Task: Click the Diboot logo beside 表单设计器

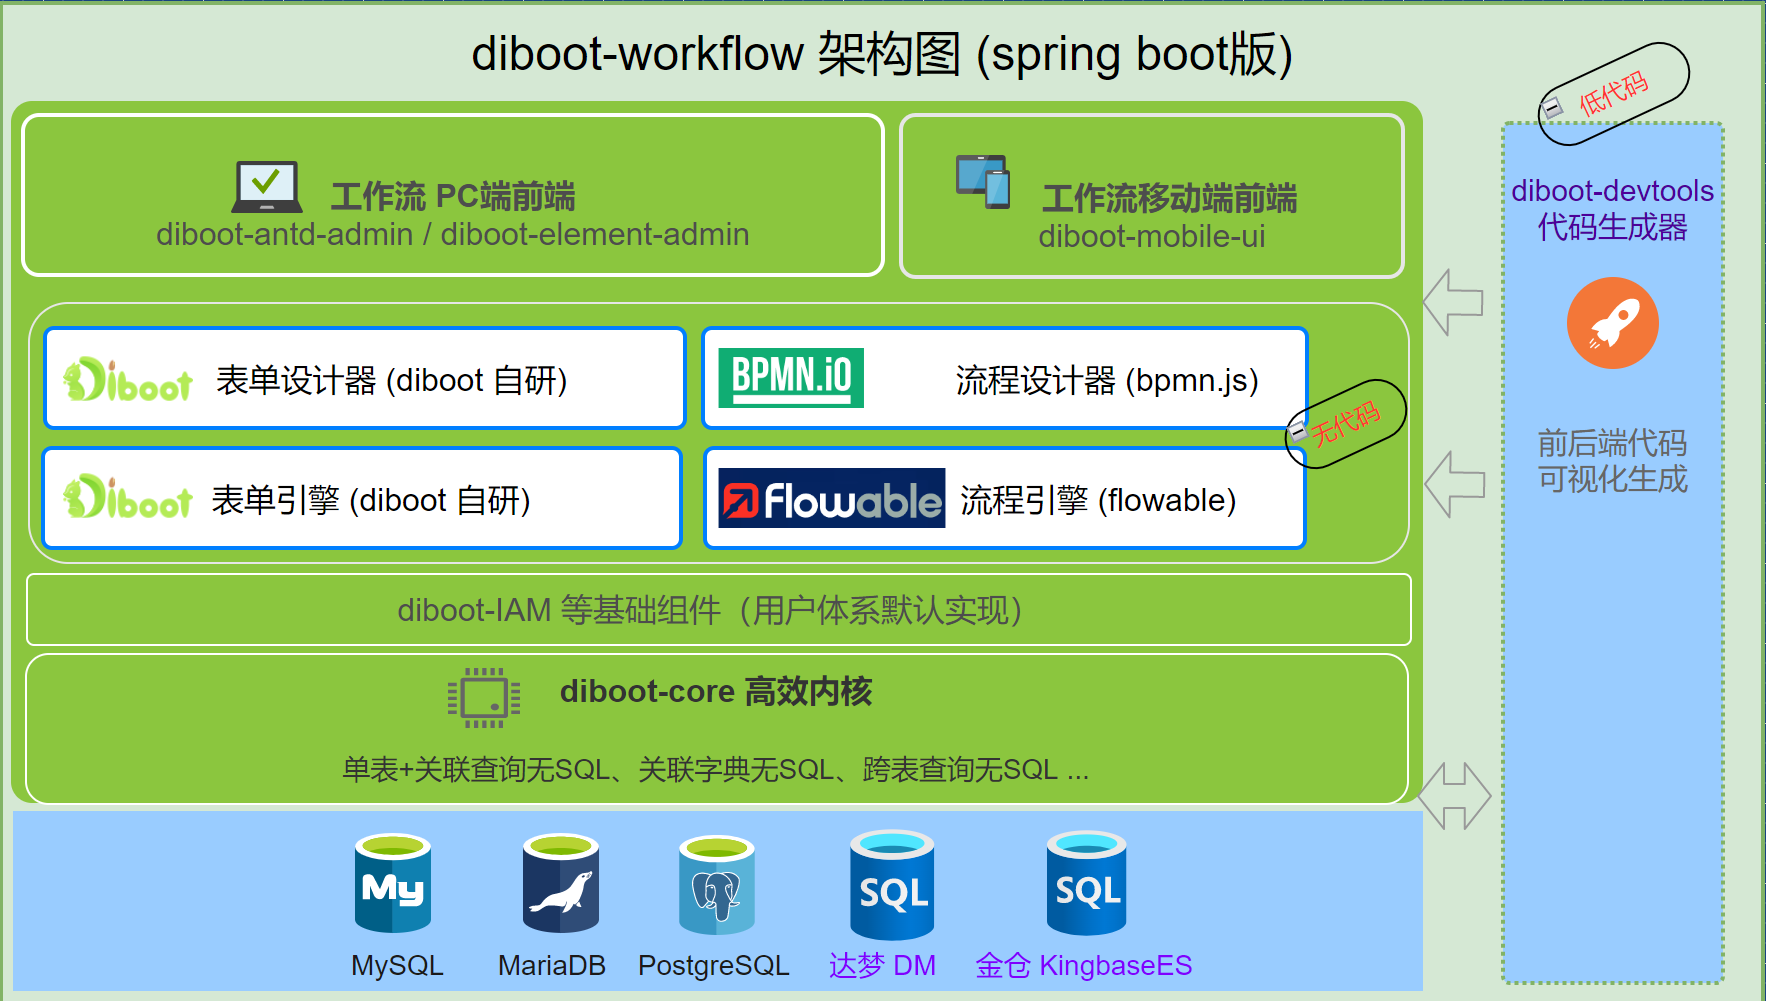Action: [x=127, y=380]
